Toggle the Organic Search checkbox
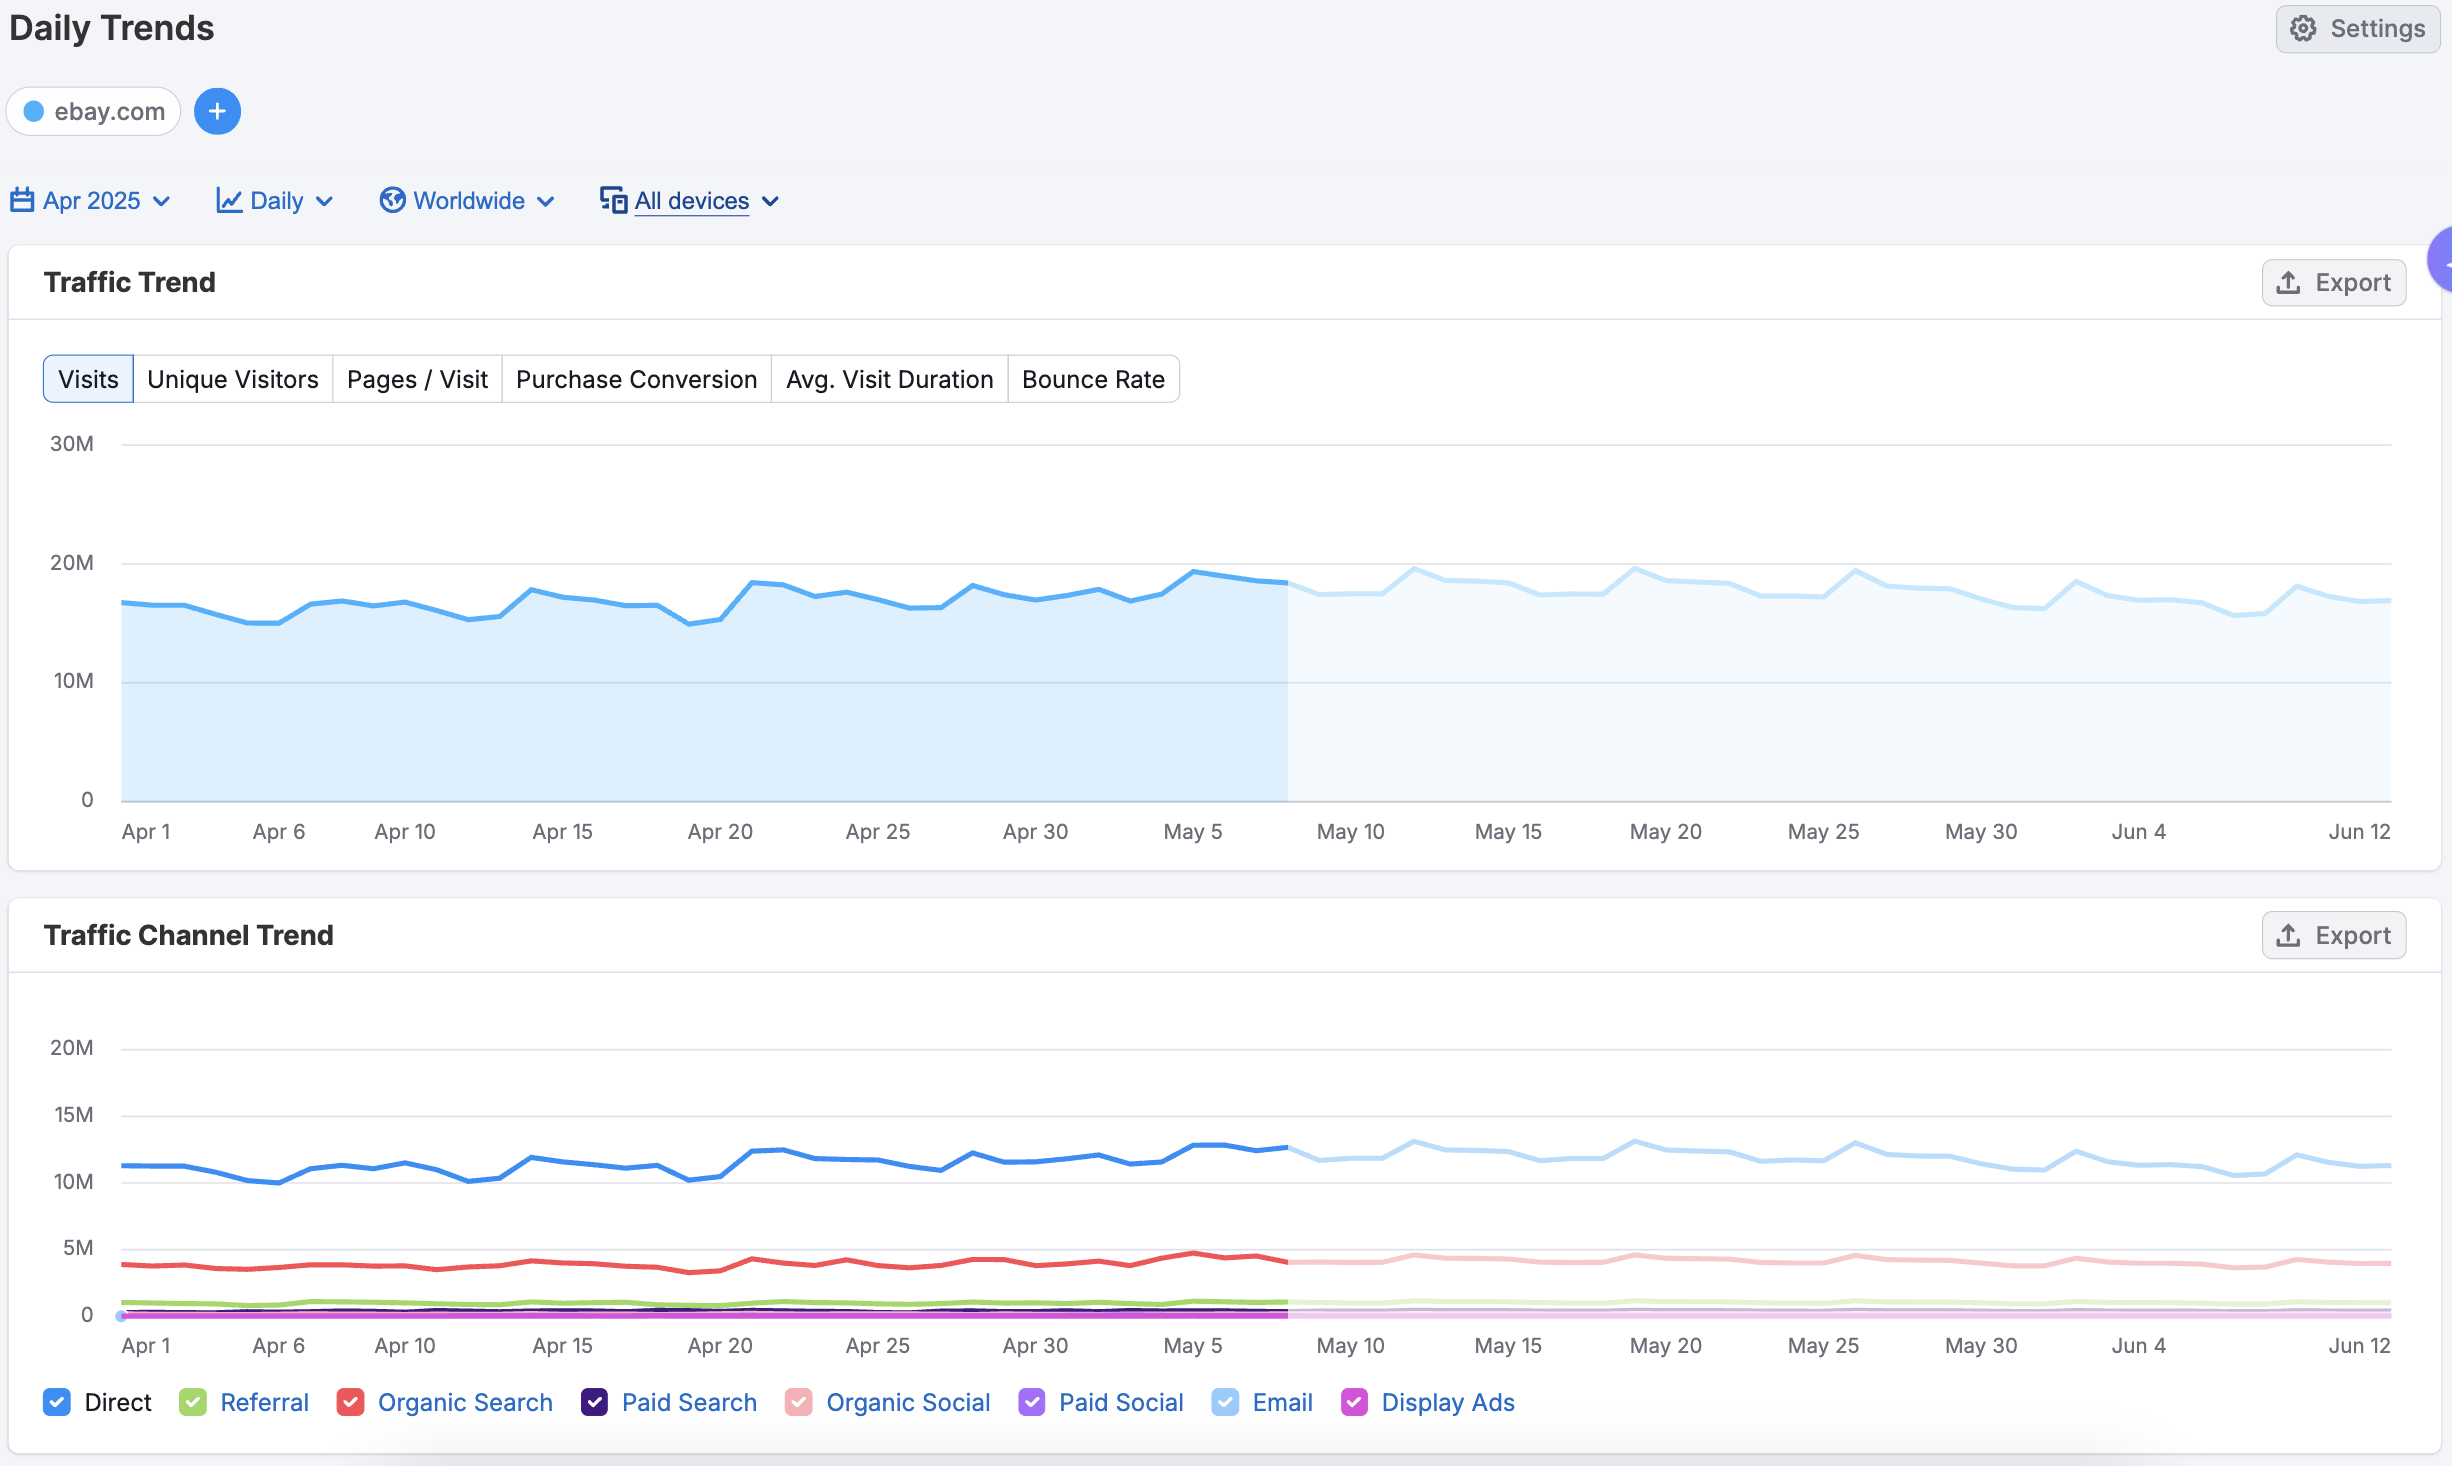The height and width of the screenshot is (1466, 2452). [x=350, y=1402]
